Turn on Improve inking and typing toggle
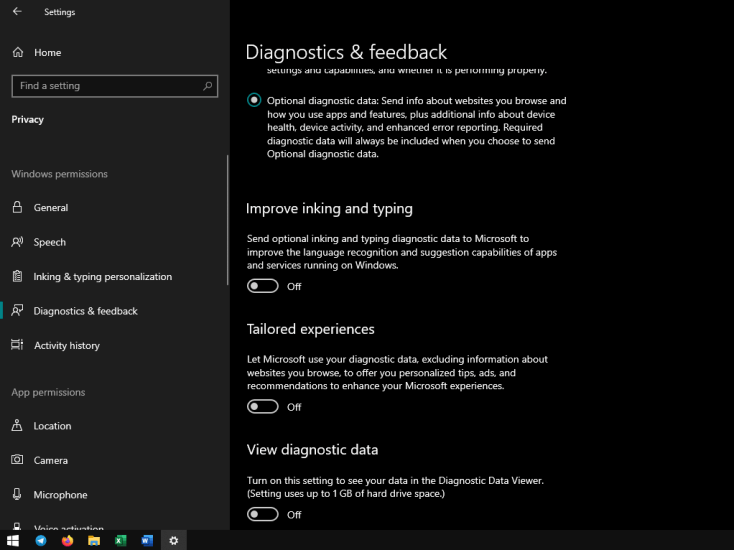The height and width of the screenshot is (550, 734). click(x=263, y=286)
